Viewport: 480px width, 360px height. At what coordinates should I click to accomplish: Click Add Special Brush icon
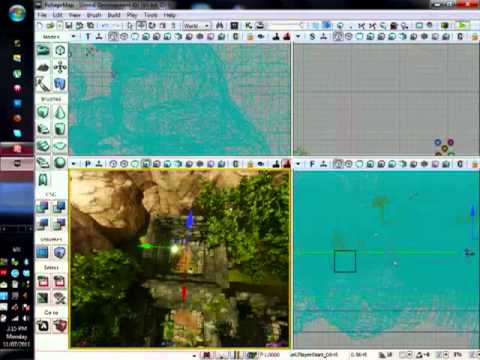coord(43,252)
